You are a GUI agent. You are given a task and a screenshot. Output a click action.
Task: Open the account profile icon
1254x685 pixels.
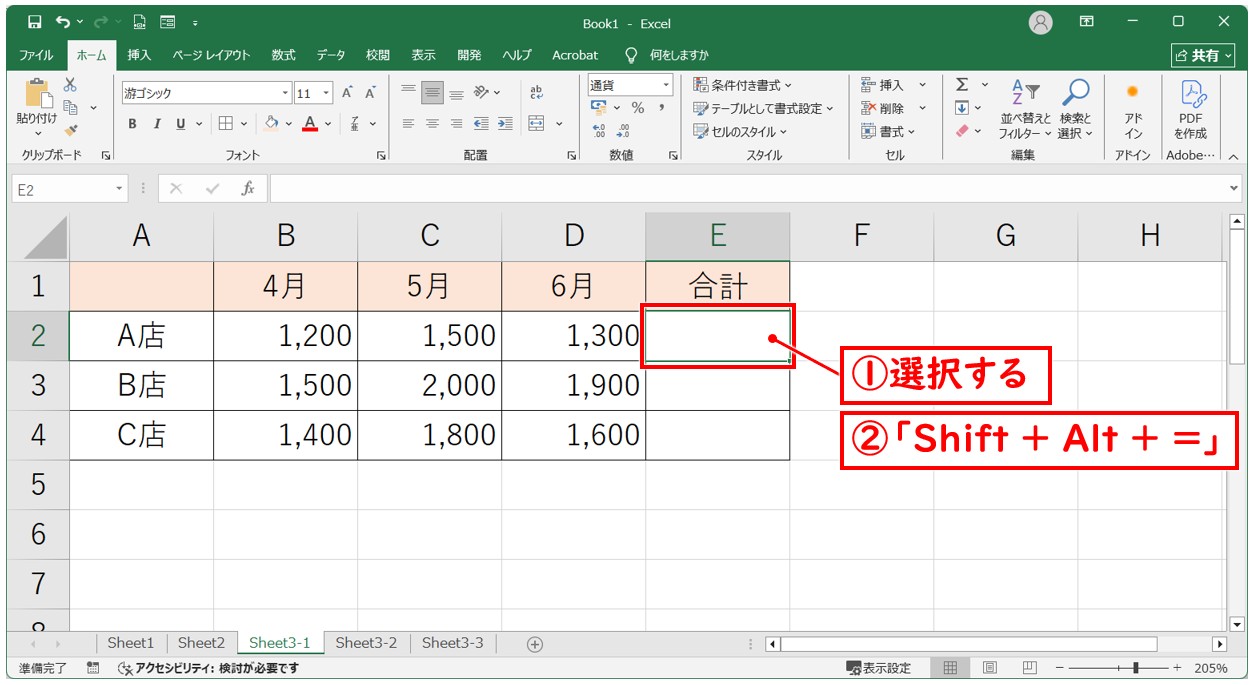(1041, 22)
